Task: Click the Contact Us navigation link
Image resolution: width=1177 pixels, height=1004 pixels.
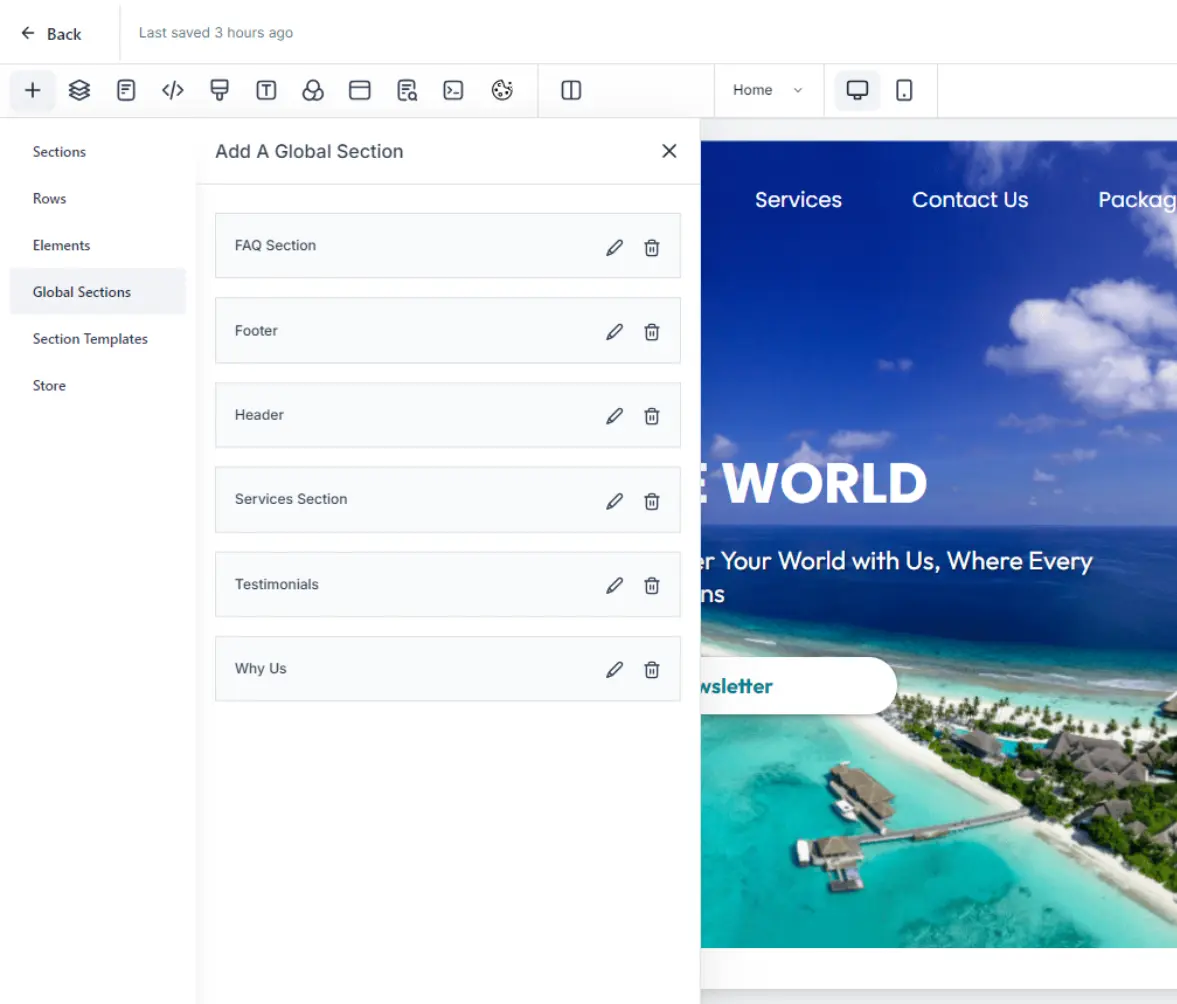Action: pyautogui.click(x=969, y=200)
